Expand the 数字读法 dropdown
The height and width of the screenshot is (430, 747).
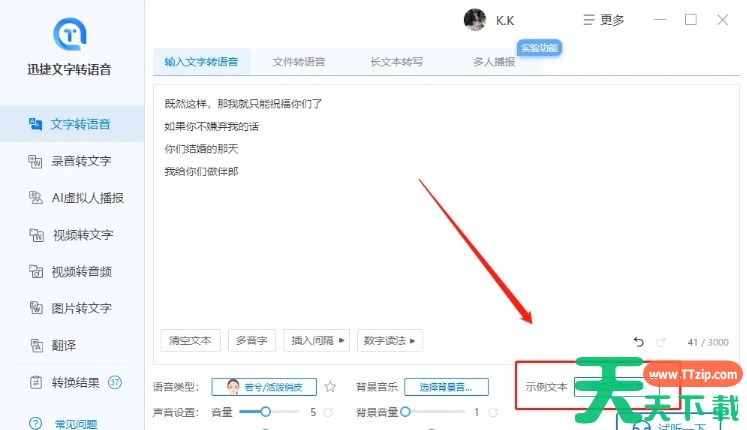[x=391, y=341]
